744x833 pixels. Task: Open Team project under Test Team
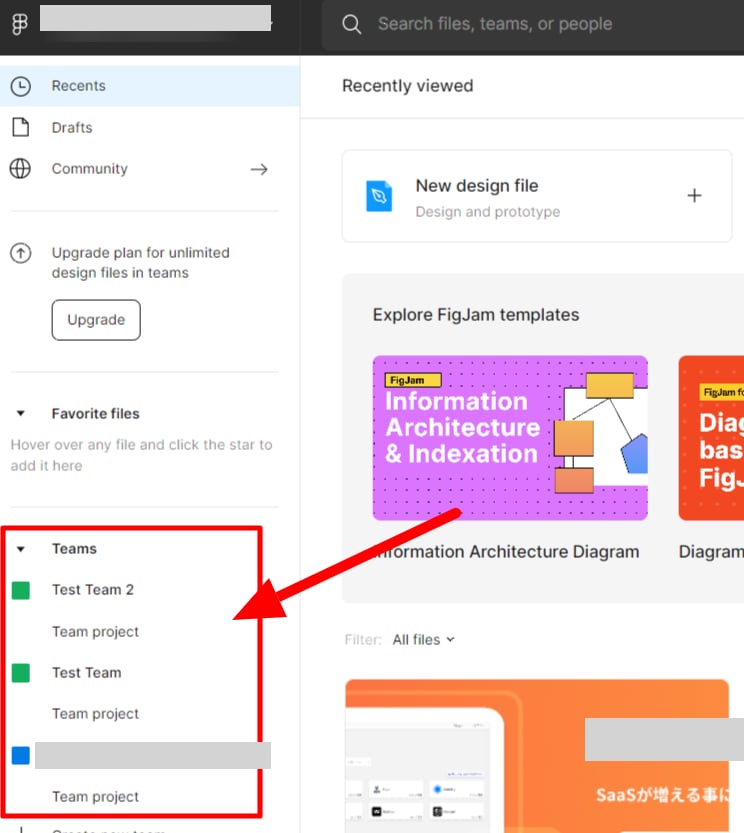point(95,714)
